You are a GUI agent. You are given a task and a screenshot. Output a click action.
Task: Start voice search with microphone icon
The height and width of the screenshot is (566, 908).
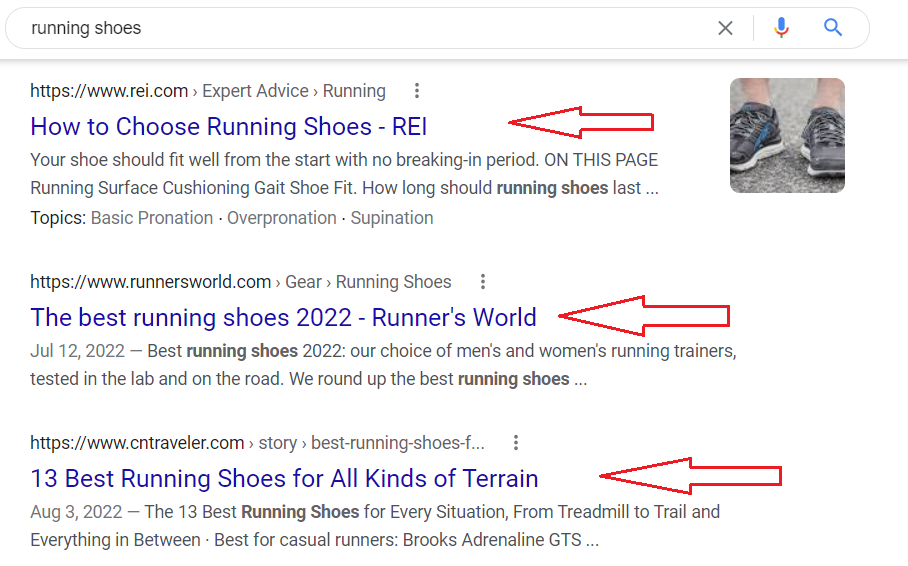tap(781, 28)
